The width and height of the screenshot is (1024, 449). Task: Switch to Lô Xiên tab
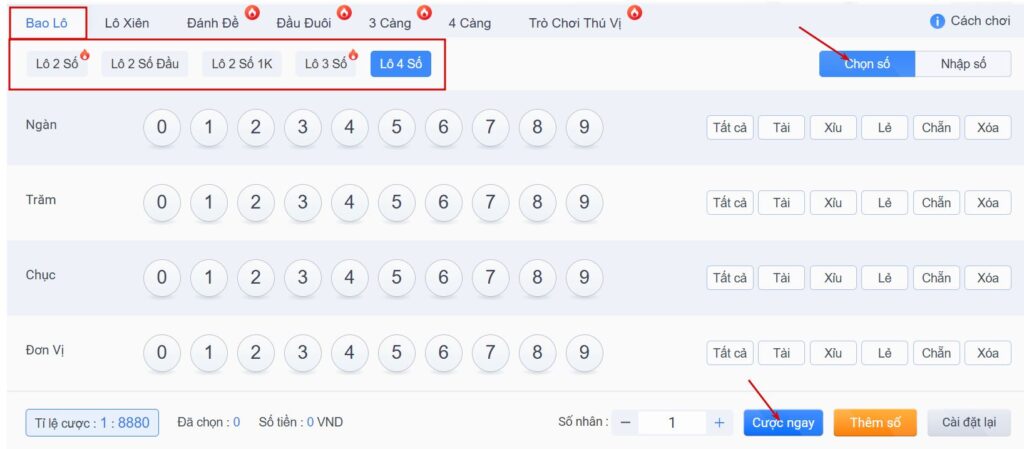pos(127,23)
